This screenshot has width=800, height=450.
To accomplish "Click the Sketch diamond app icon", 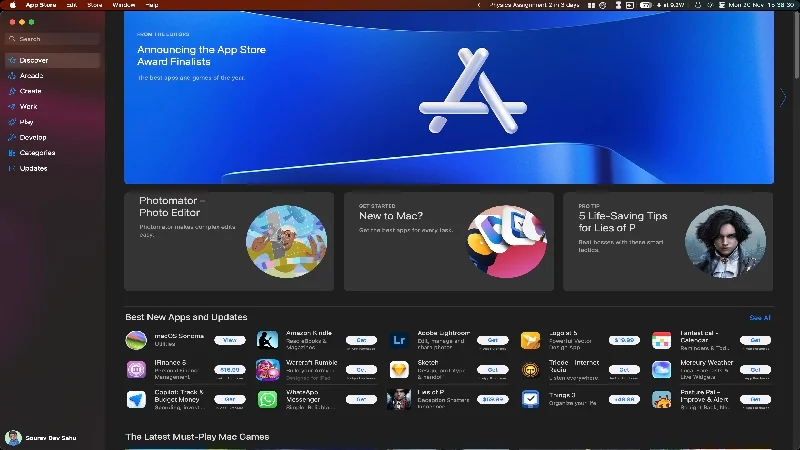I will point(399,369).
